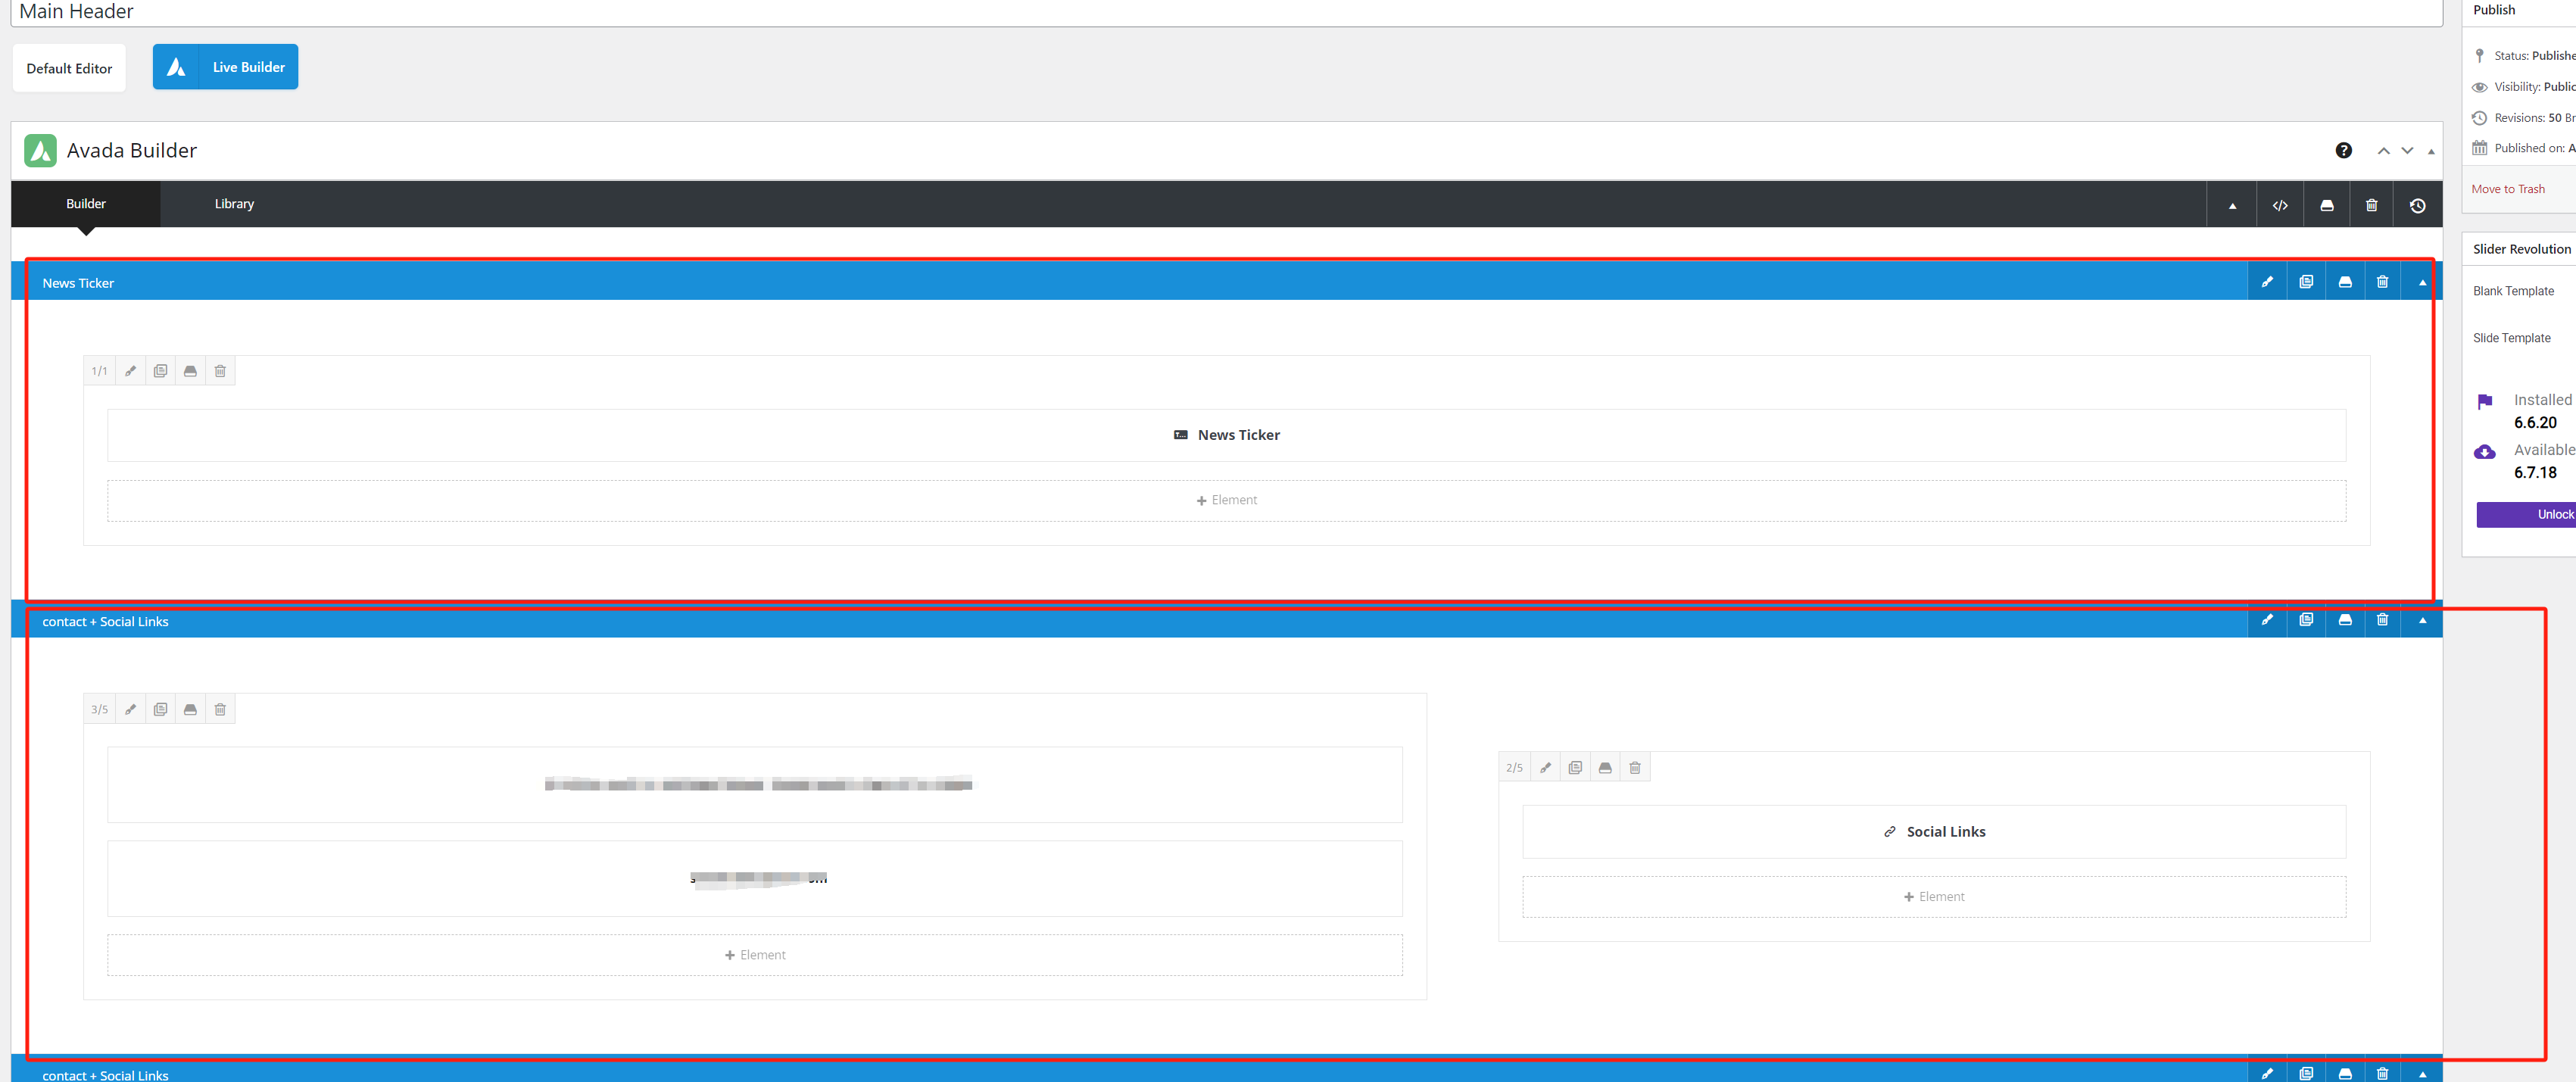Launch the Live Builder

click(225, 67)
